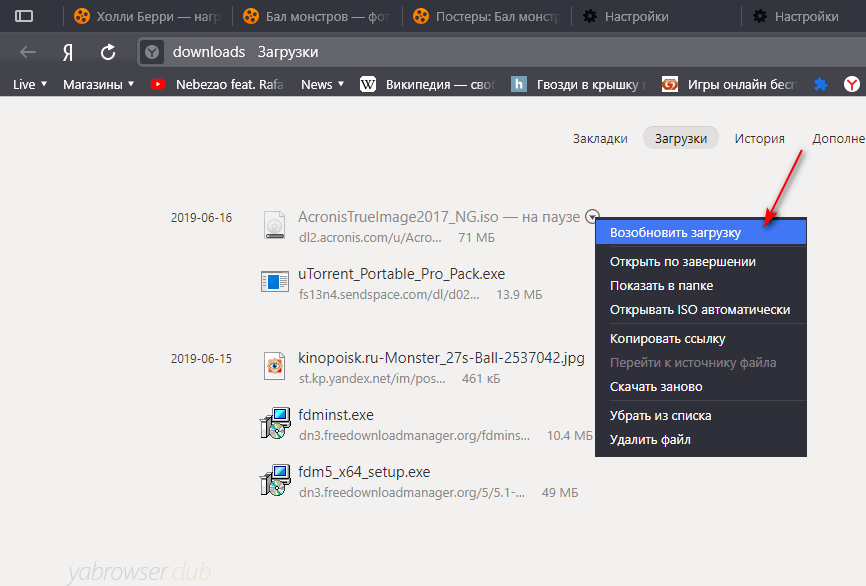The image size is (866, 586).
Task: Click the 461 кБ size text
Action: (x=481, y=379)
